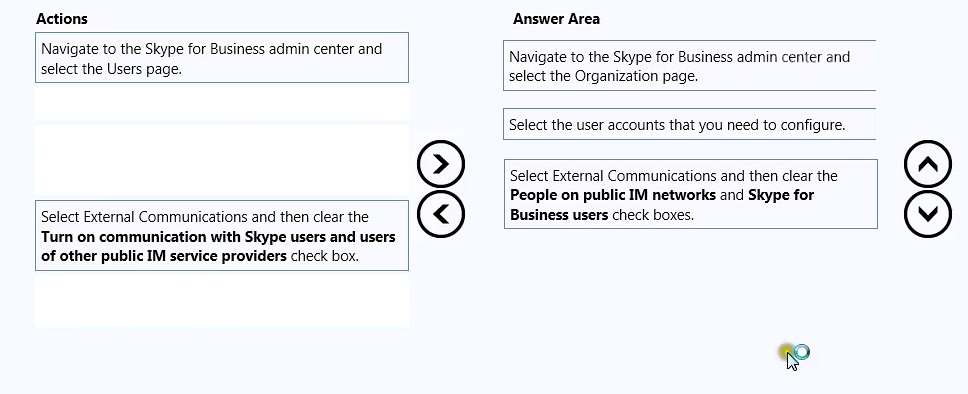Click bold 'of other public IM service providers' text
The image size is (968, 394).
164,256
